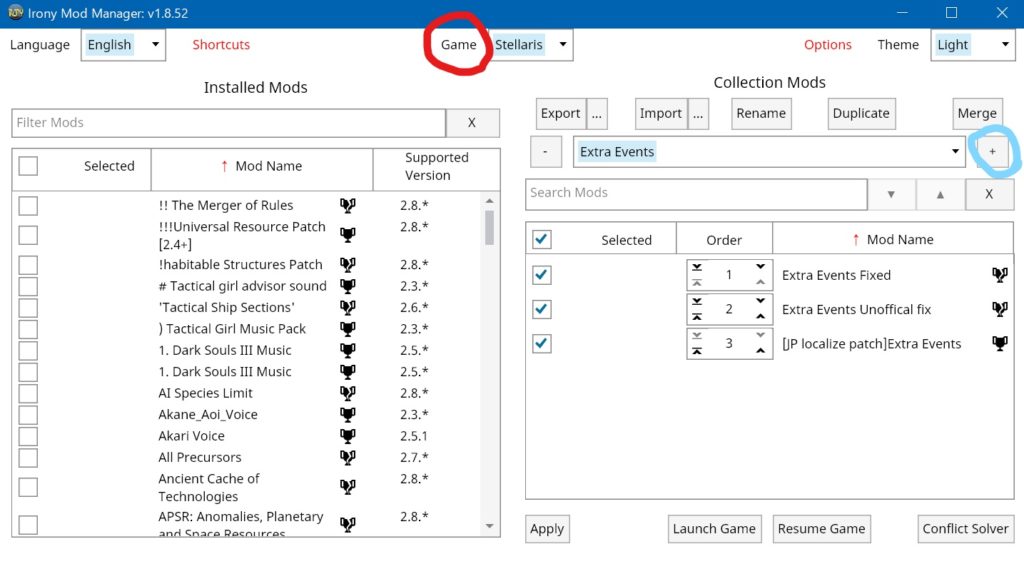Image resolution: width=1024 pixels, height=564 pixels.
Task: Open the Light theme dropdown
Action: [972, 45]
